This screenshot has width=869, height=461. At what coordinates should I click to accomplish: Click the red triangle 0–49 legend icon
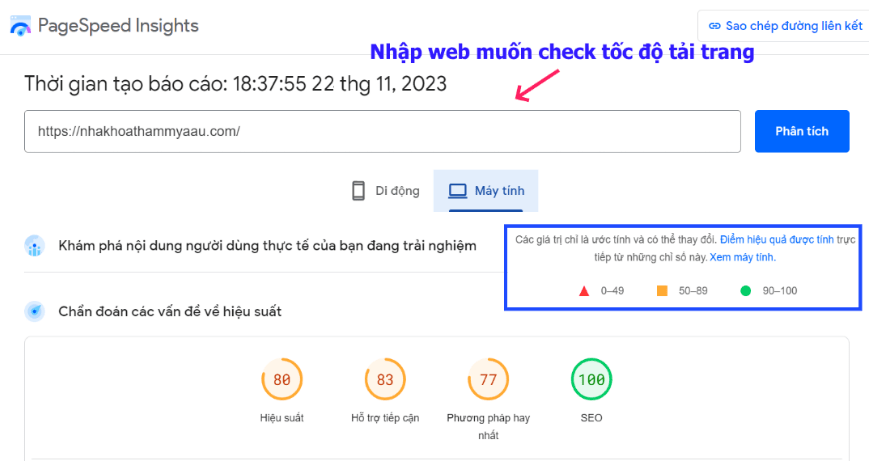coord(584,291)
